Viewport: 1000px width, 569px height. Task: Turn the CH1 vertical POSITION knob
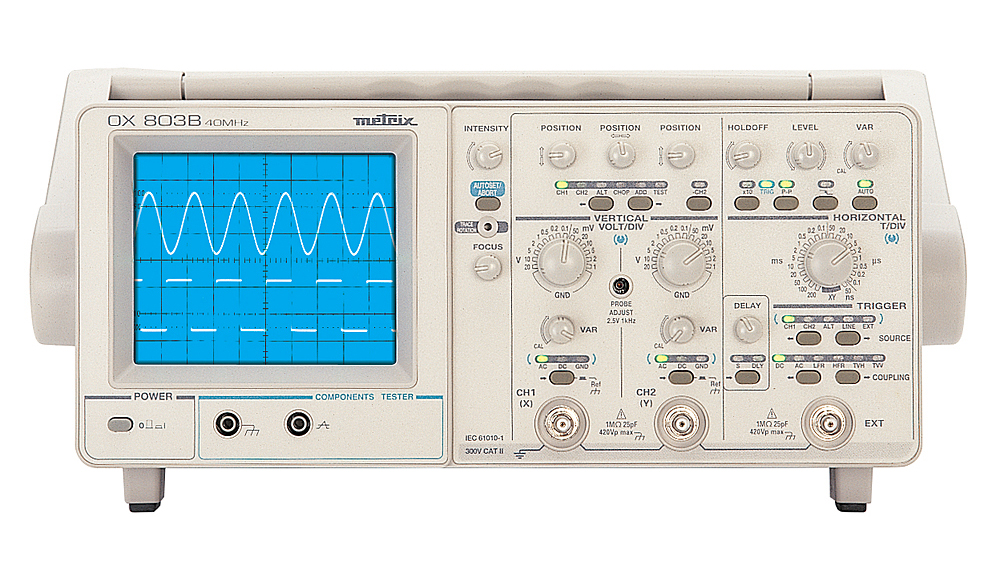pyautogui.click(x=561, y=155)
